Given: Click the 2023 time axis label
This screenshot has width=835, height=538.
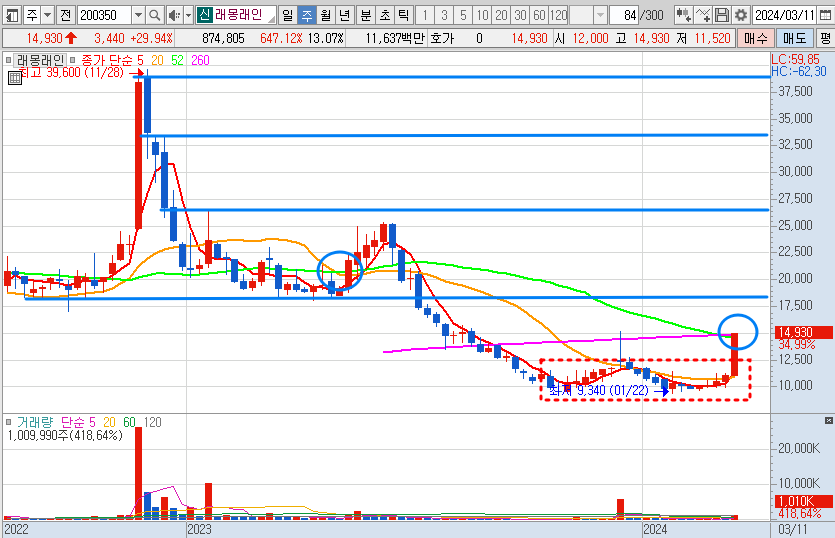Looking at the screenshot, I should pos(199,529).
